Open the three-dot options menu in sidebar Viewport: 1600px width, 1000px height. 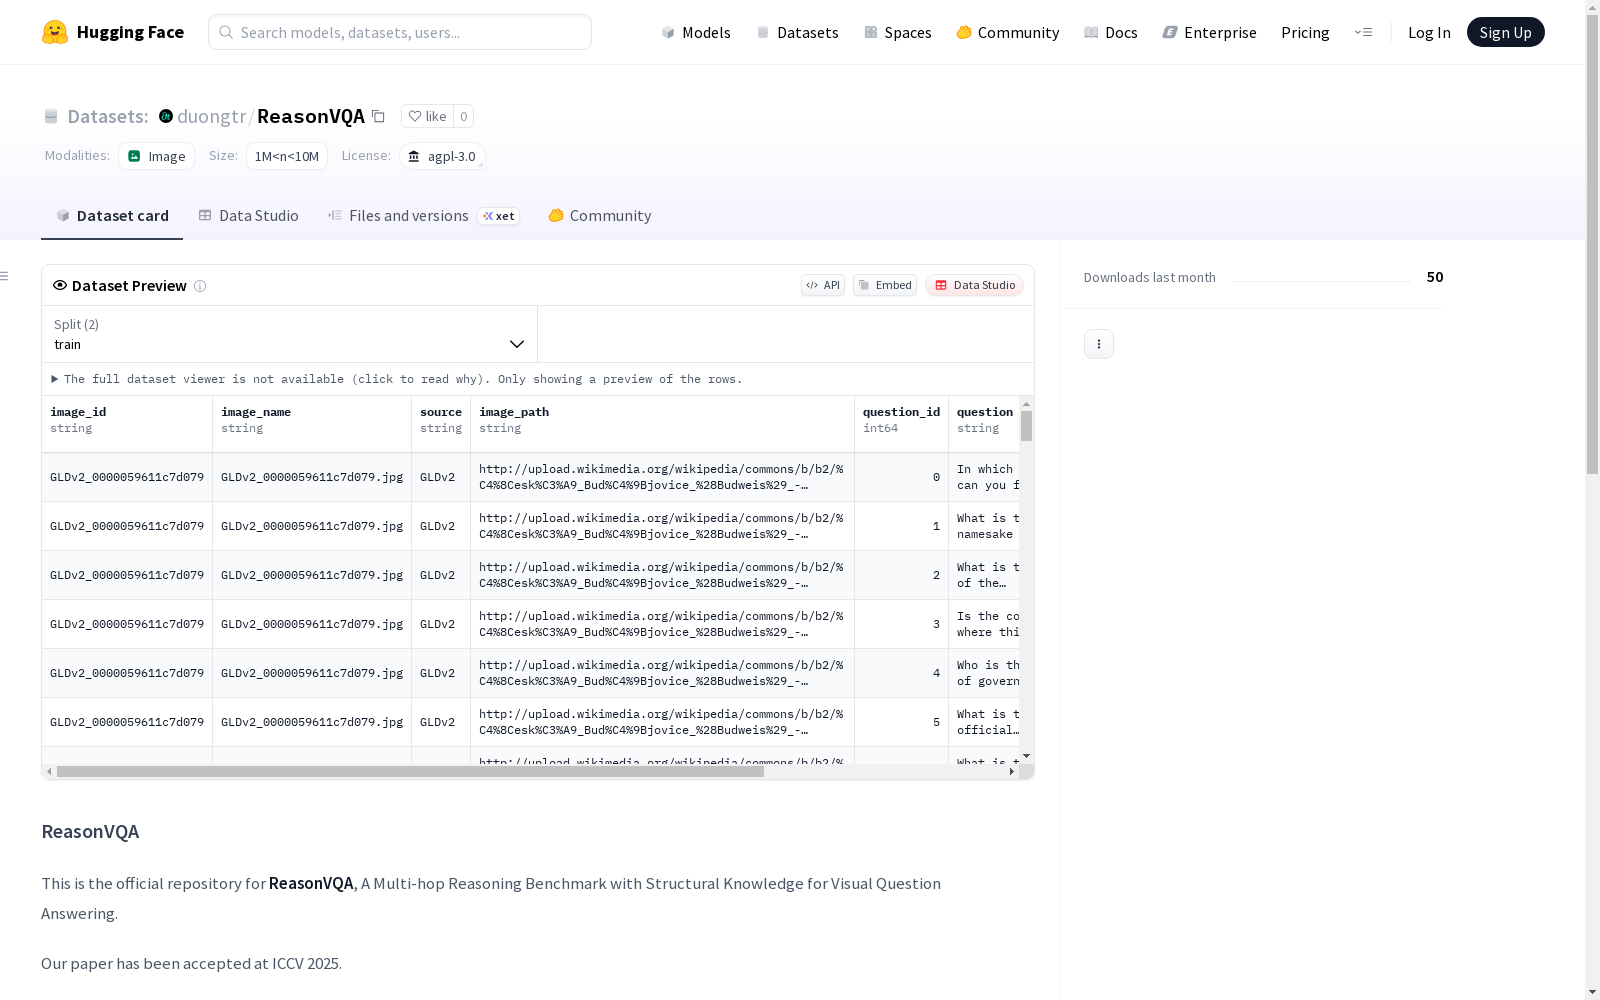1098,344
